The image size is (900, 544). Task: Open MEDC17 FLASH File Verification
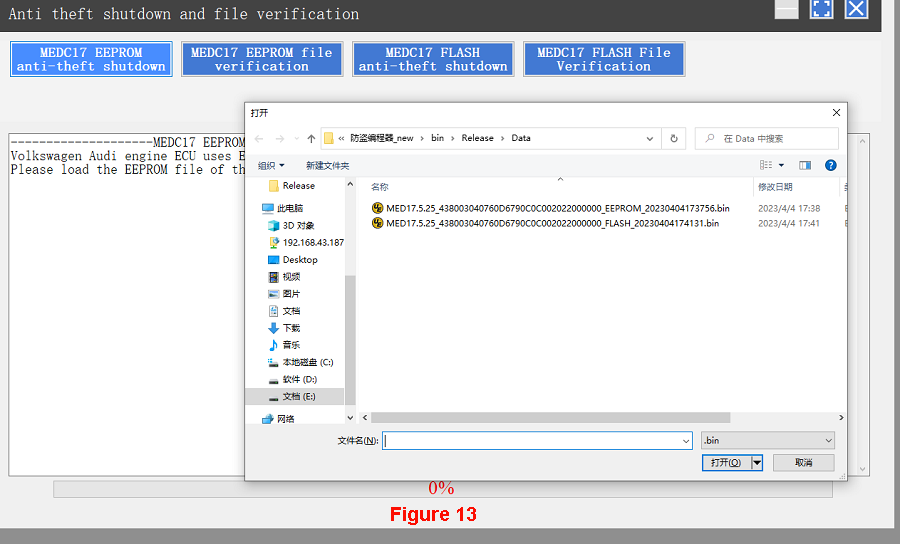(604, 59)
